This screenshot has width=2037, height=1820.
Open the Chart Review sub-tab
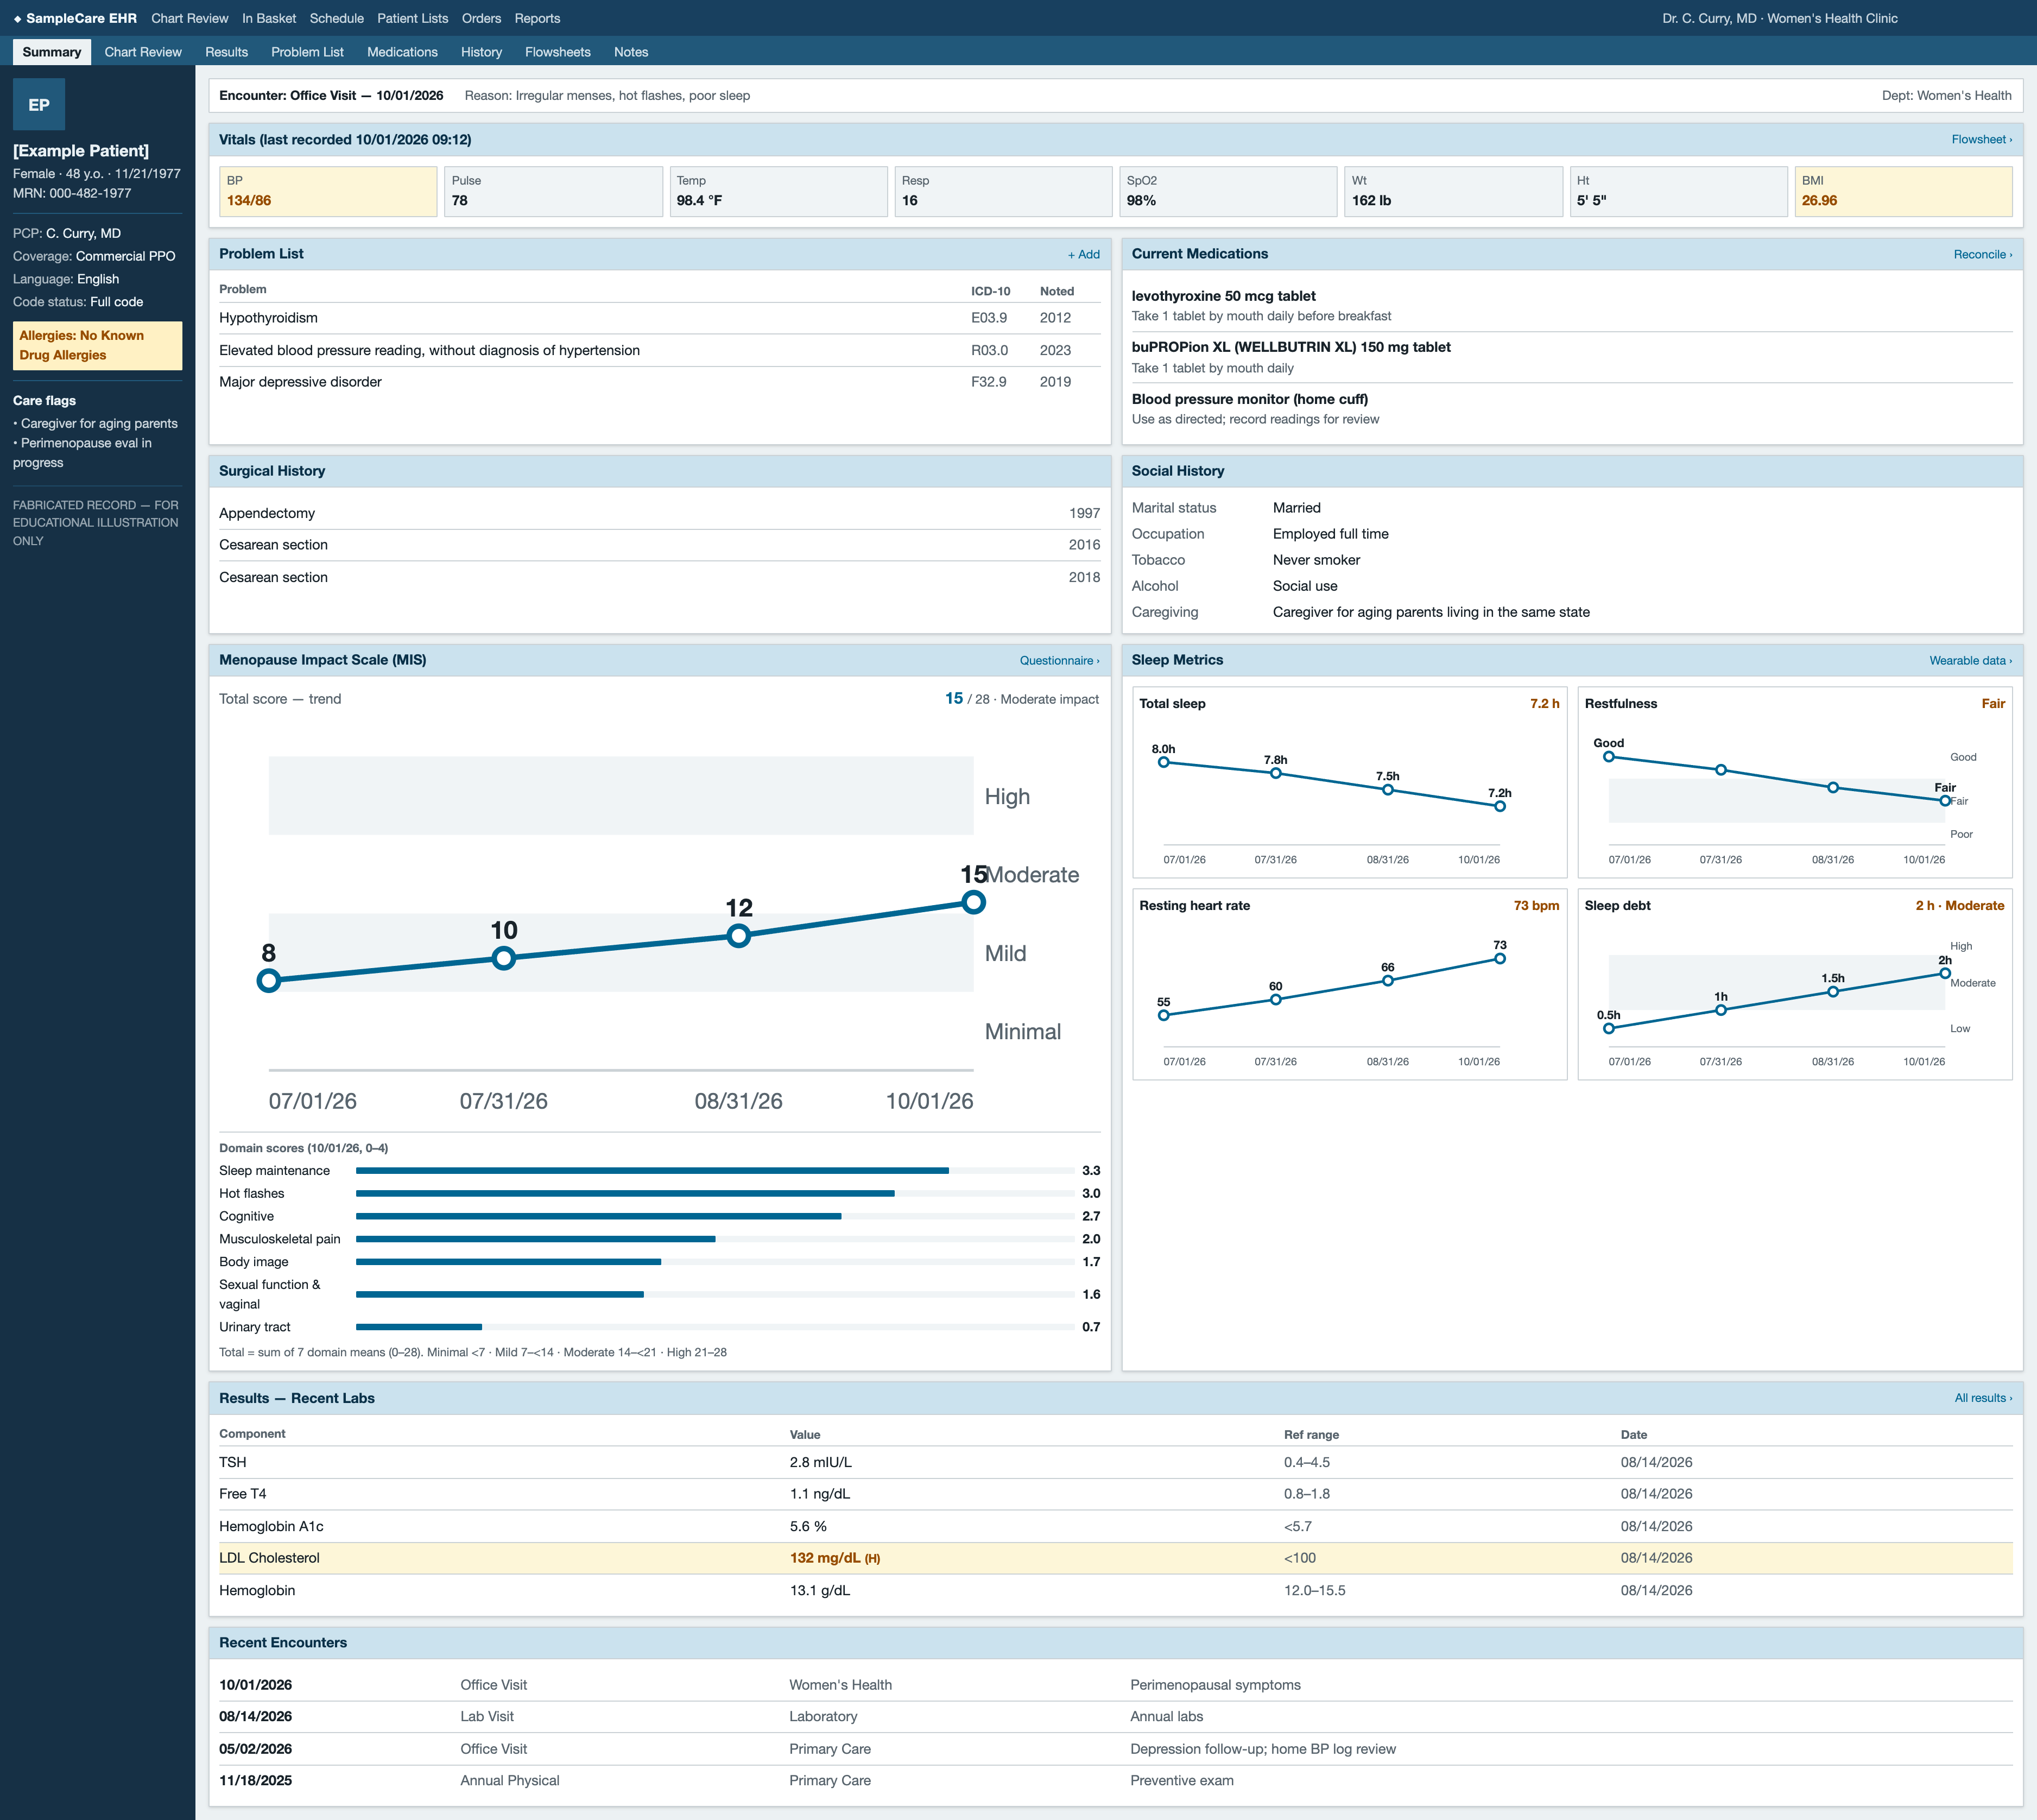[x=143, y=52]
